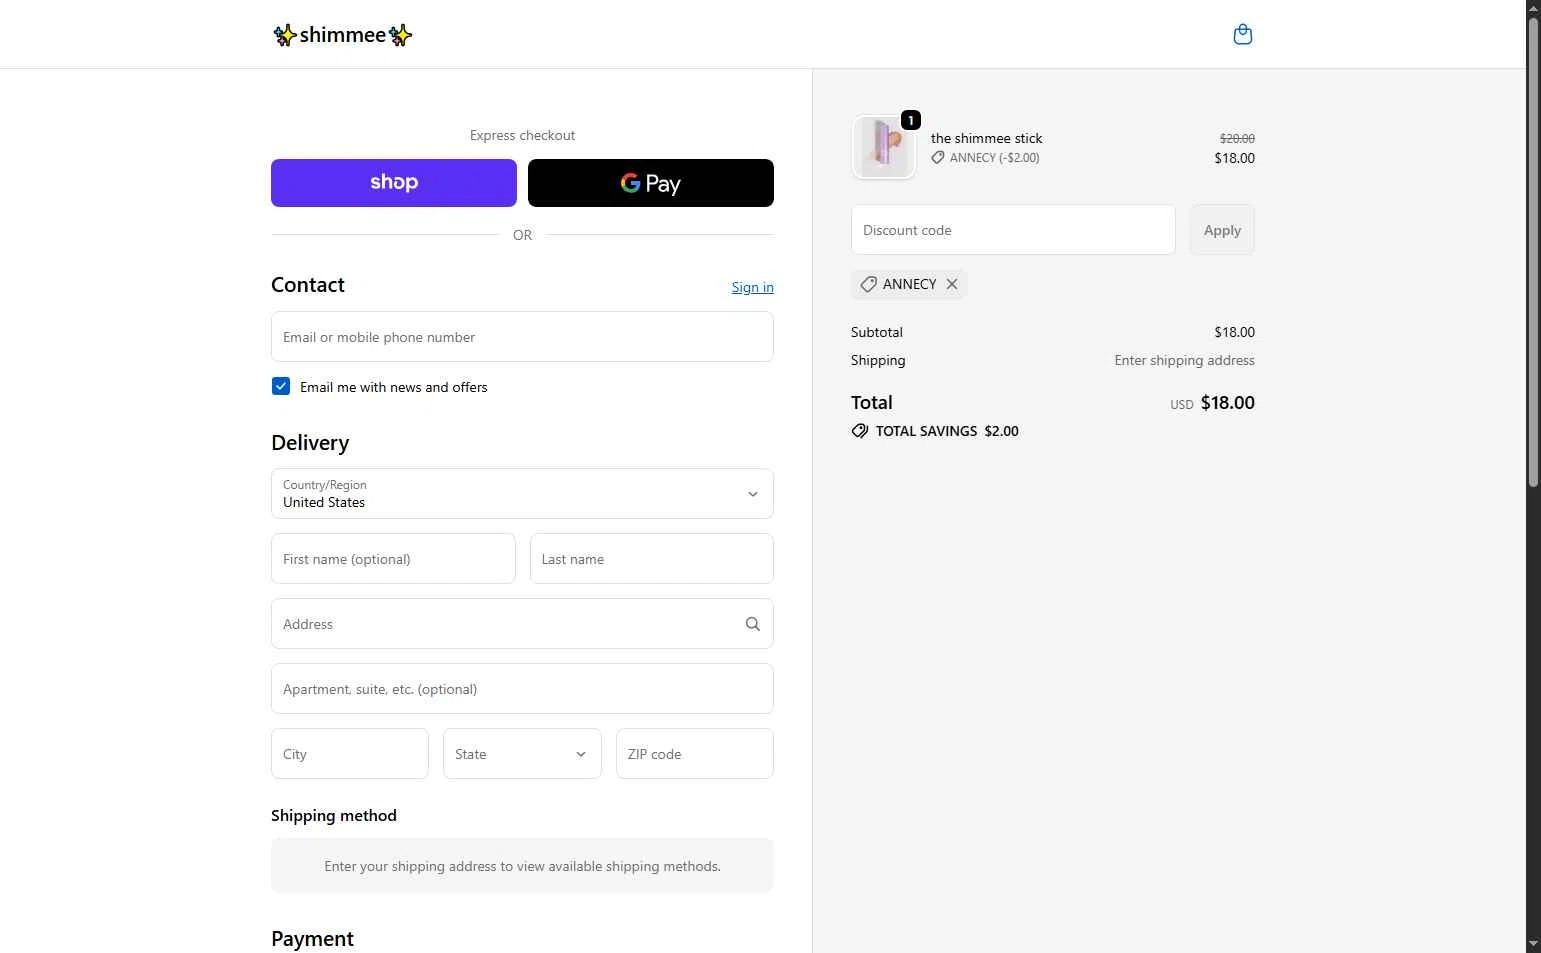Viewport: 1541px width, 953px height.
Task: Click the page vertical scrollbar thumb
Action: 1533,250
